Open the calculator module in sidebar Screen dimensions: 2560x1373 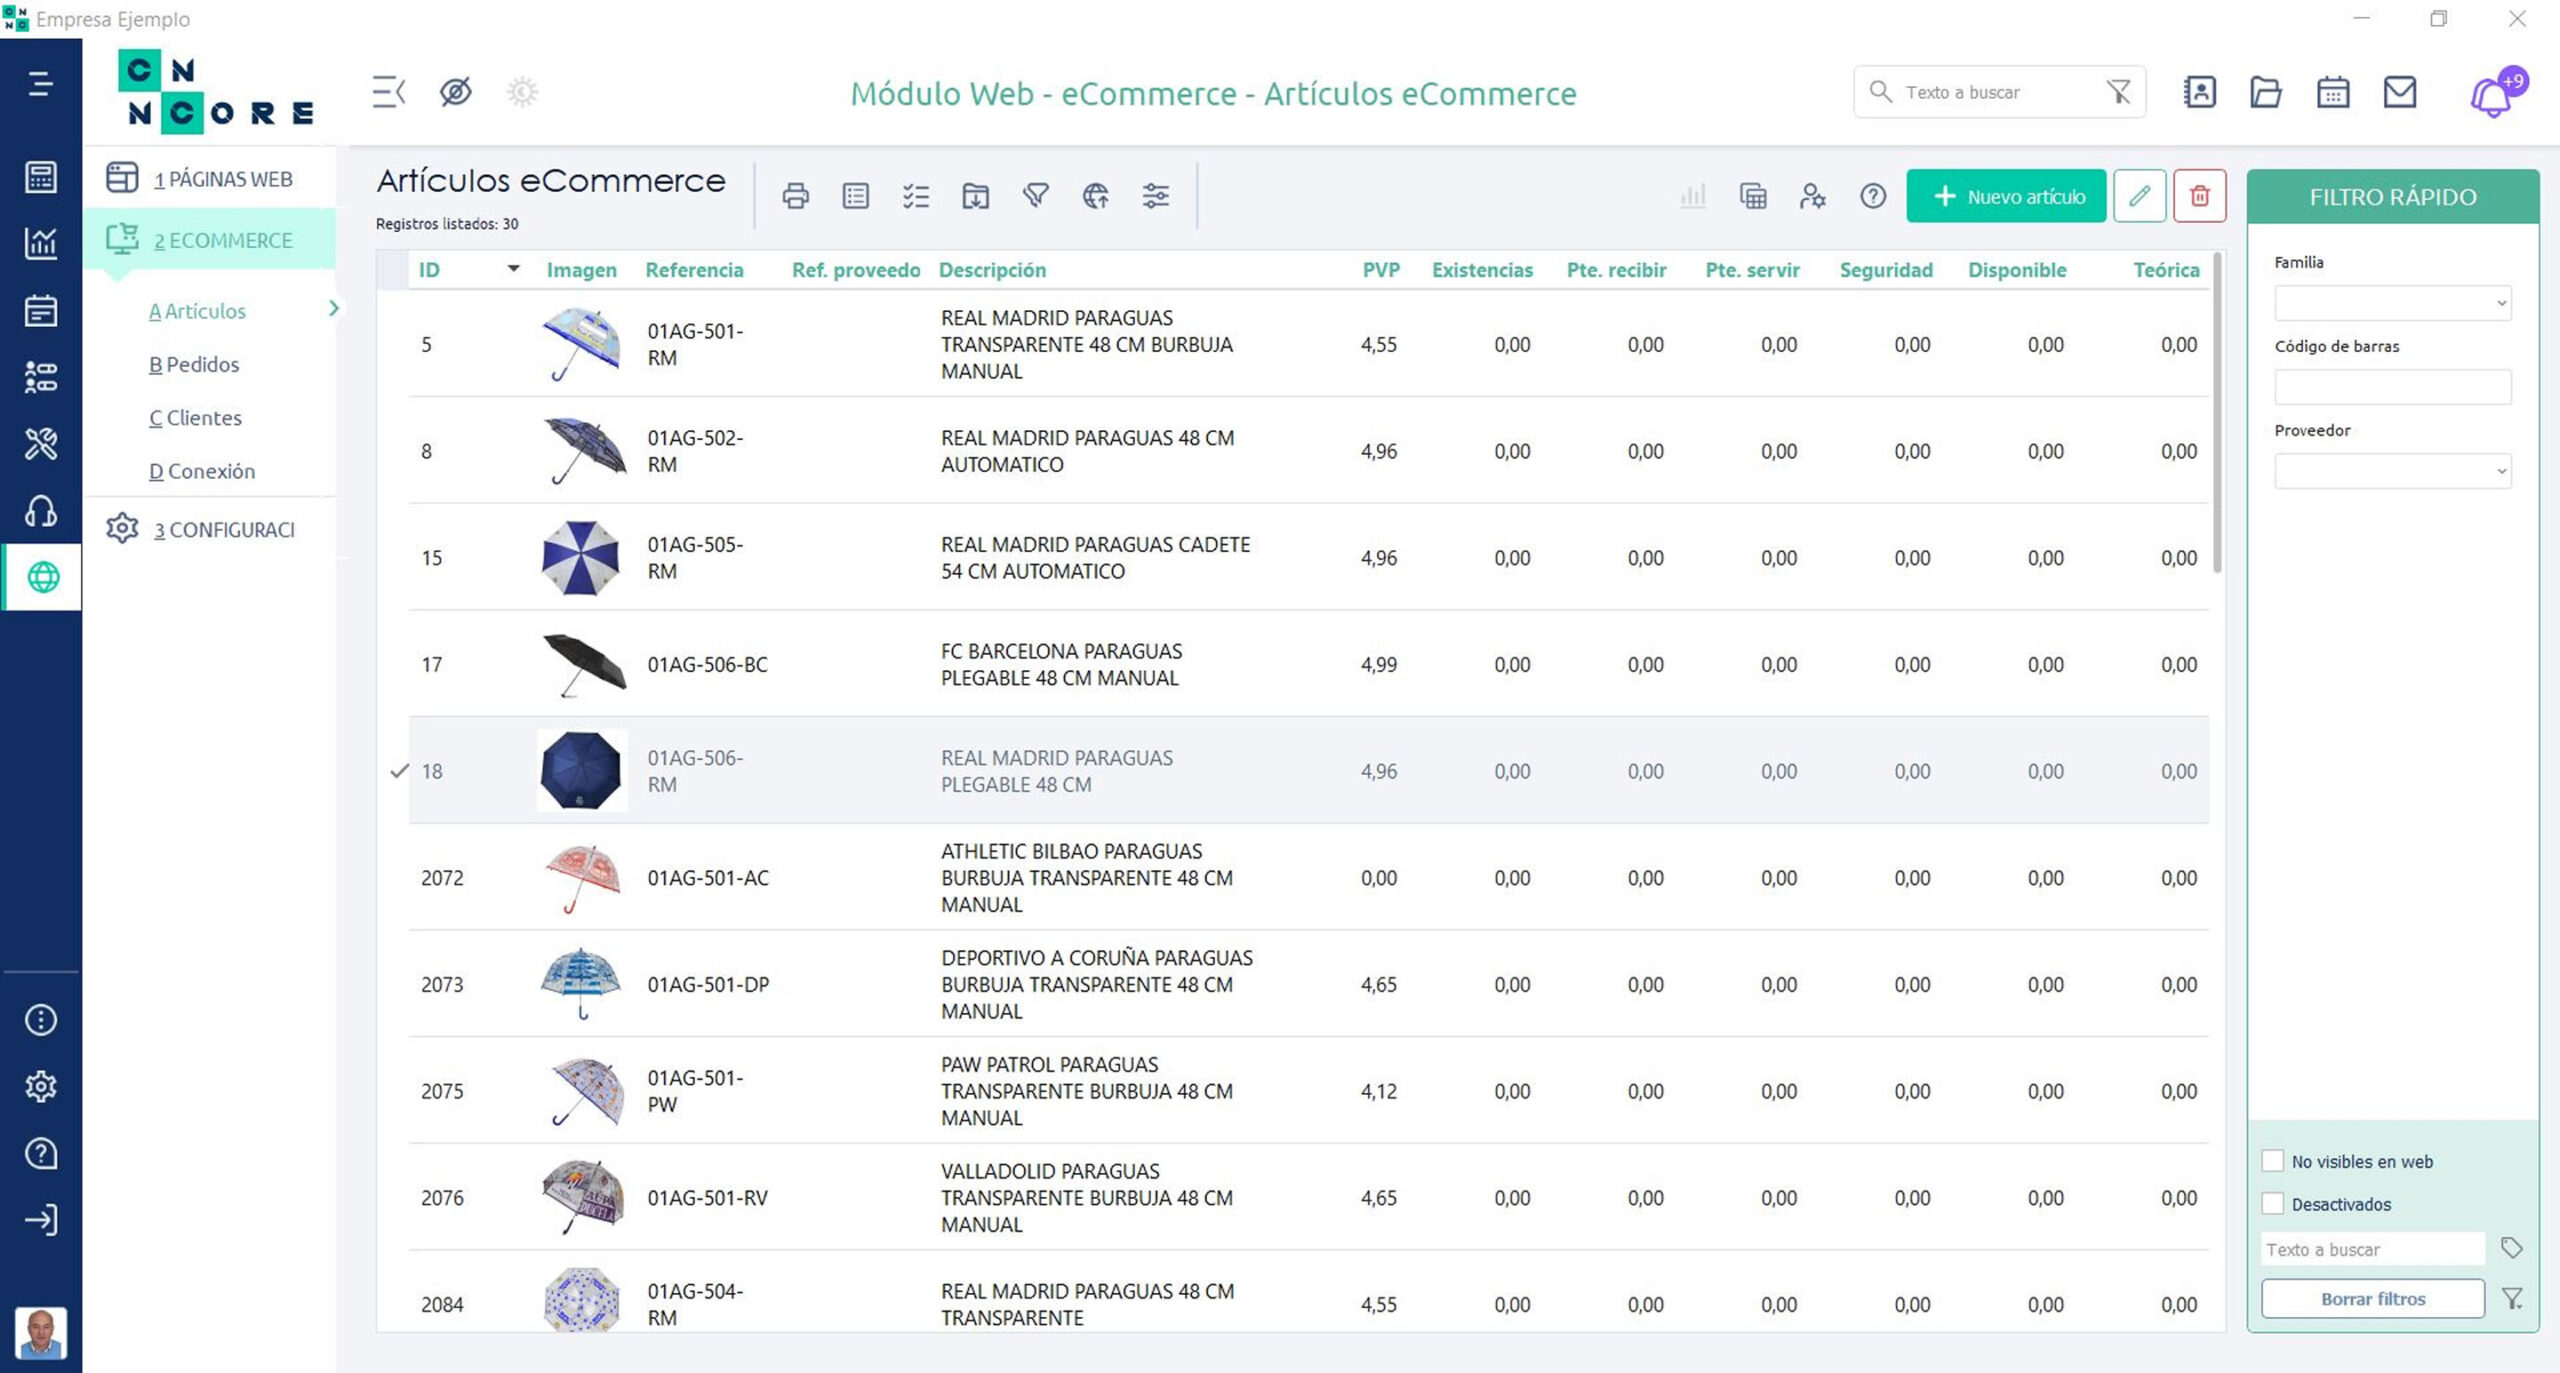(40, 177)
